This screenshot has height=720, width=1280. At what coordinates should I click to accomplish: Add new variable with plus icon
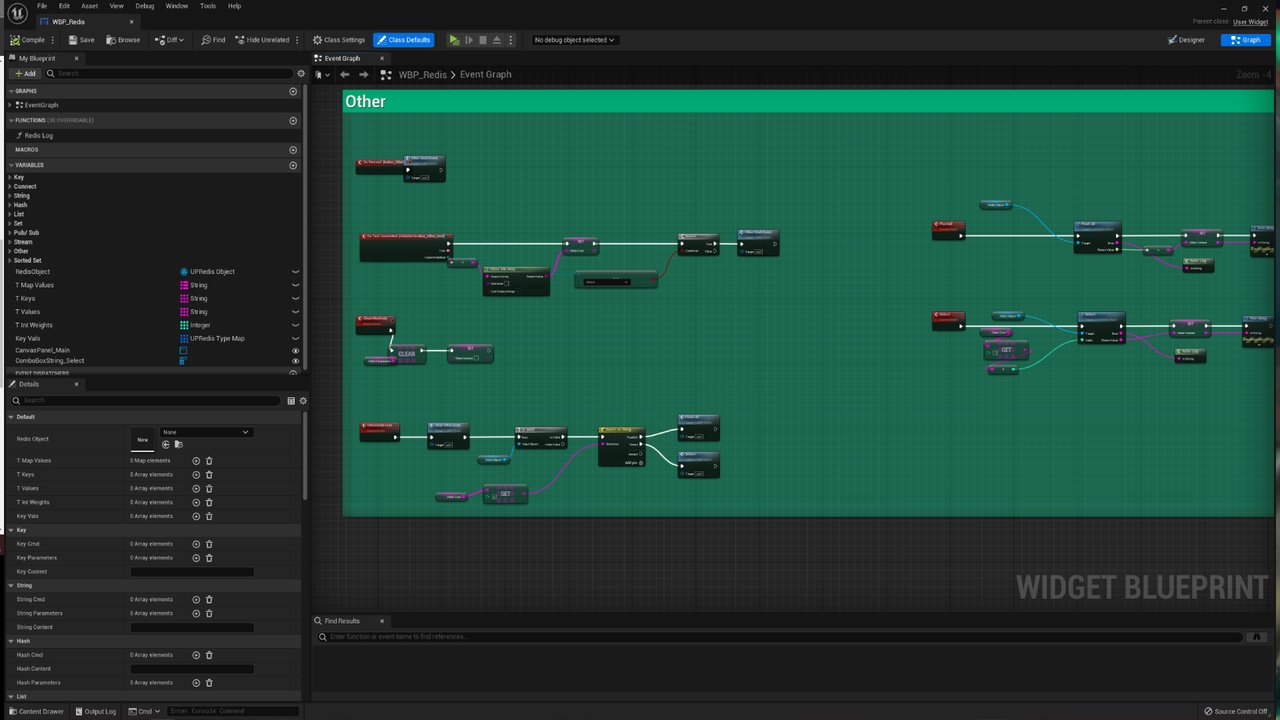tap(293, 165)
